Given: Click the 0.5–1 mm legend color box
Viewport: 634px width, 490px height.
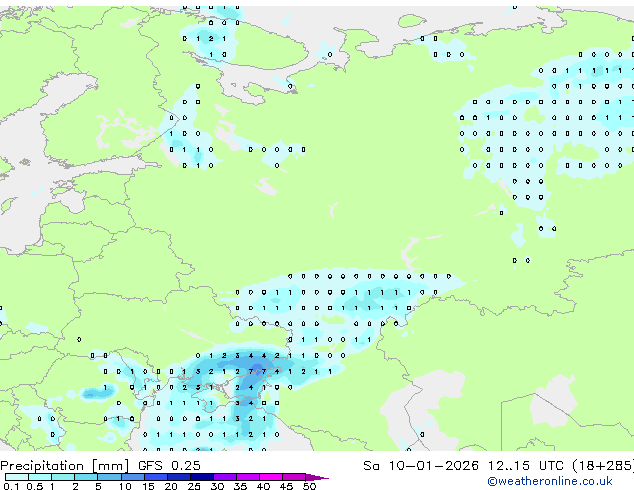Looking at the screenshot, I should coord(40,477).
